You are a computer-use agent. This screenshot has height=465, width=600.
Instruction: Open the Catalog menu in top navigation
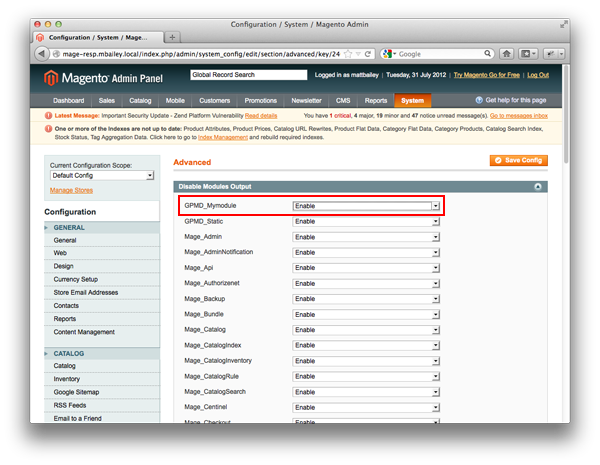(140, 100)
